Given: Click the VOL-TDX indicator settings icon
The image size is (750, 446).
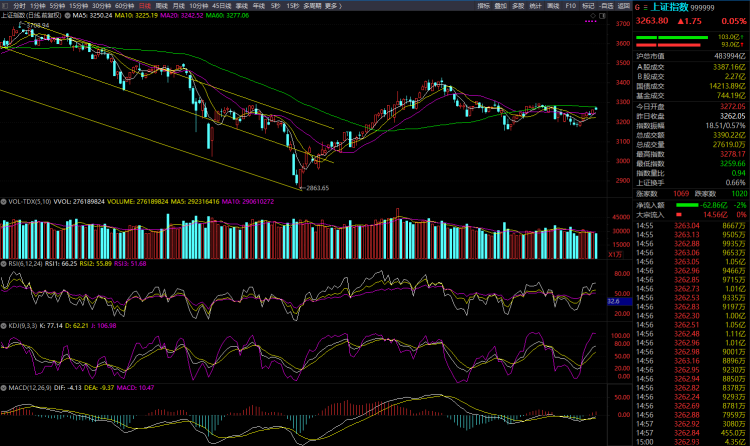Looking at the screenshot, I should click(x=4, y=200).
